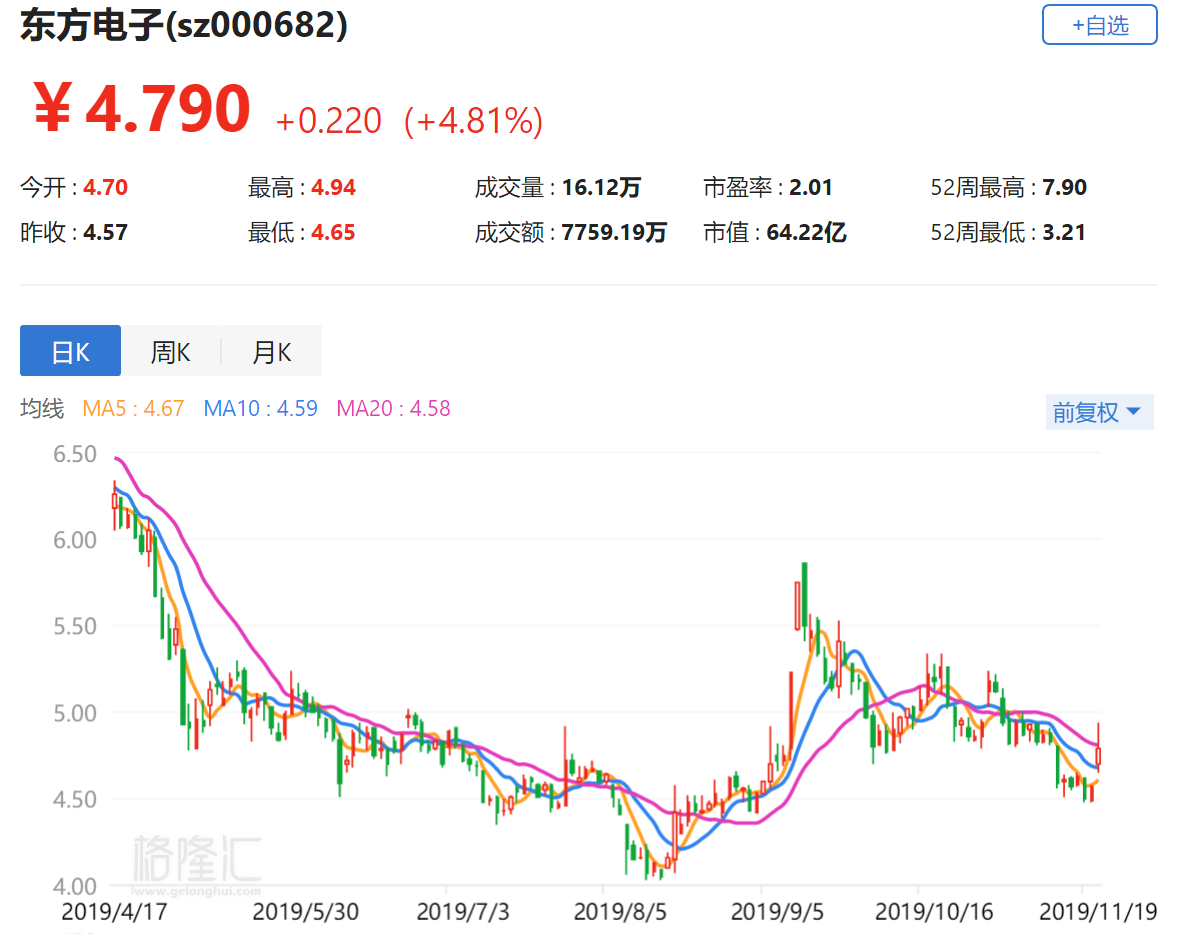Screen dimensions: 1177x934
Task: Click the 2019/8/5 date axis label
Action: (x=620, y=911)
